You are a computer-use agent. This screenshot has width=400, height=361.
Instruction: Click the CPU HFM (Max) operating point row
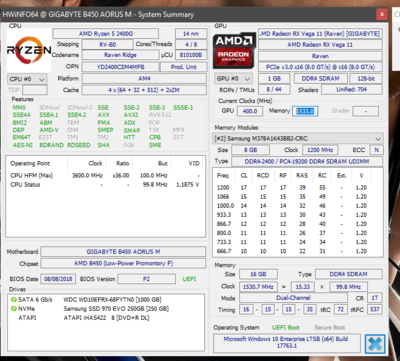pos(105,175)
